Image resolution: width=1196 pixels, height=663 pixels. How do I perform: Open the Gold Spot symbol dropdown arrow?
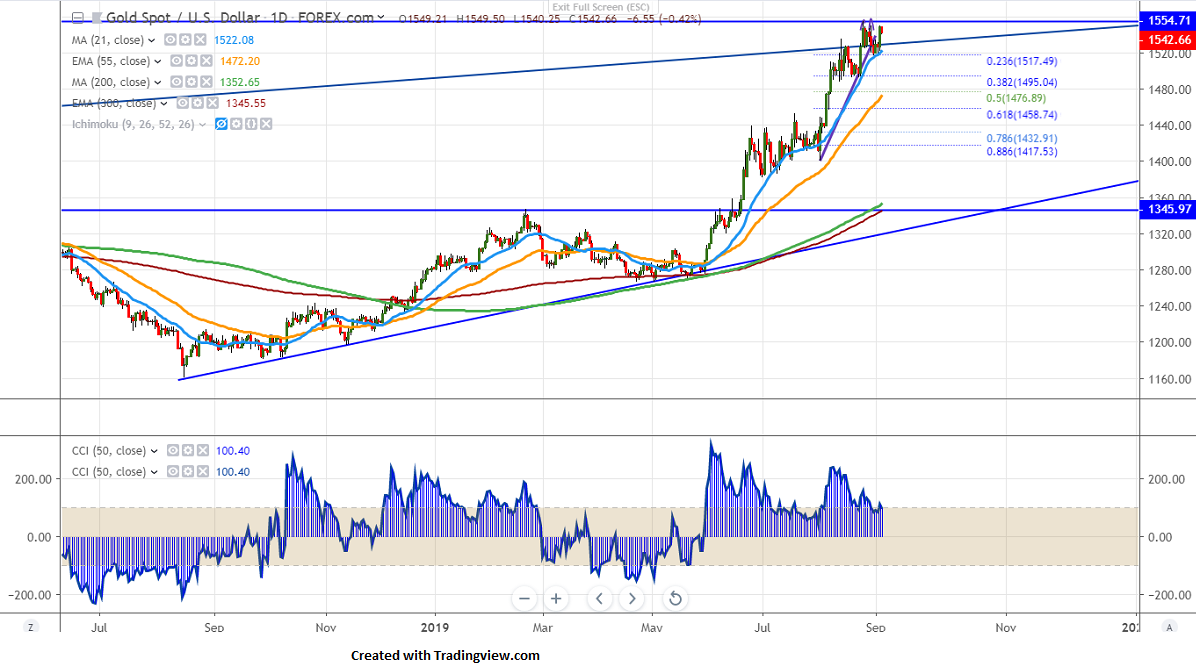pos(381,18)
